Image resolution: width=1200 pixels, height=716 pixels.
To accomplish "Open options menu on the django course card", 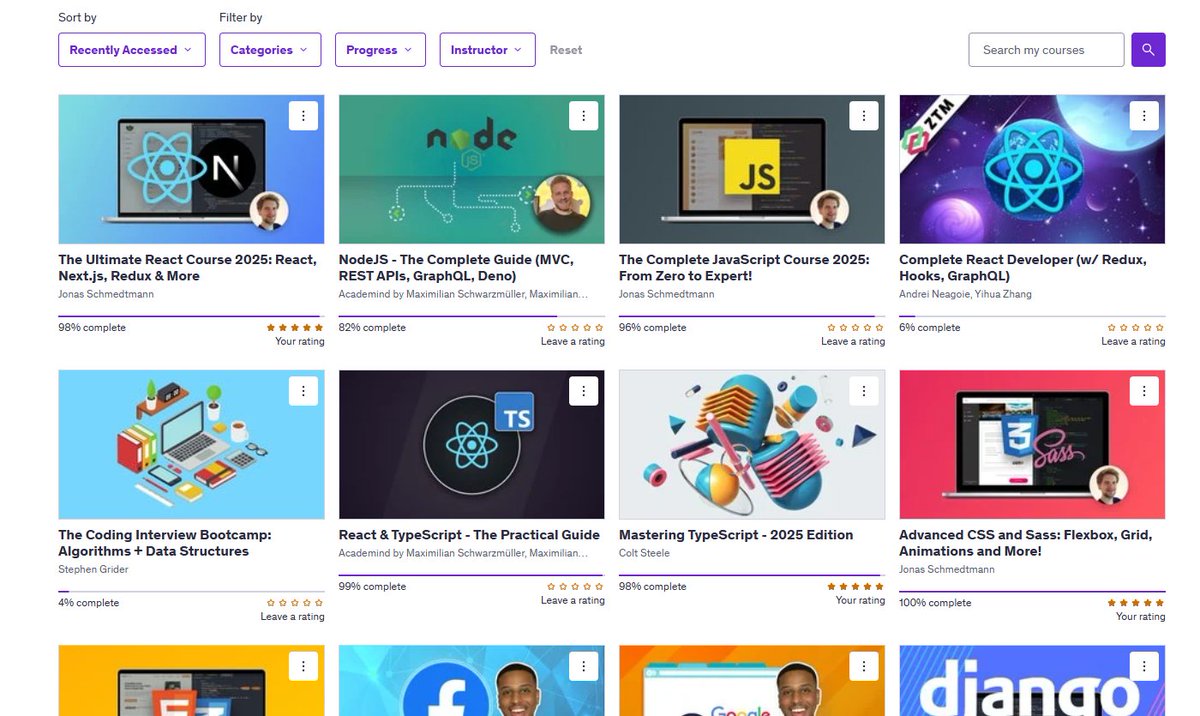I will (x=1144, y=666).
